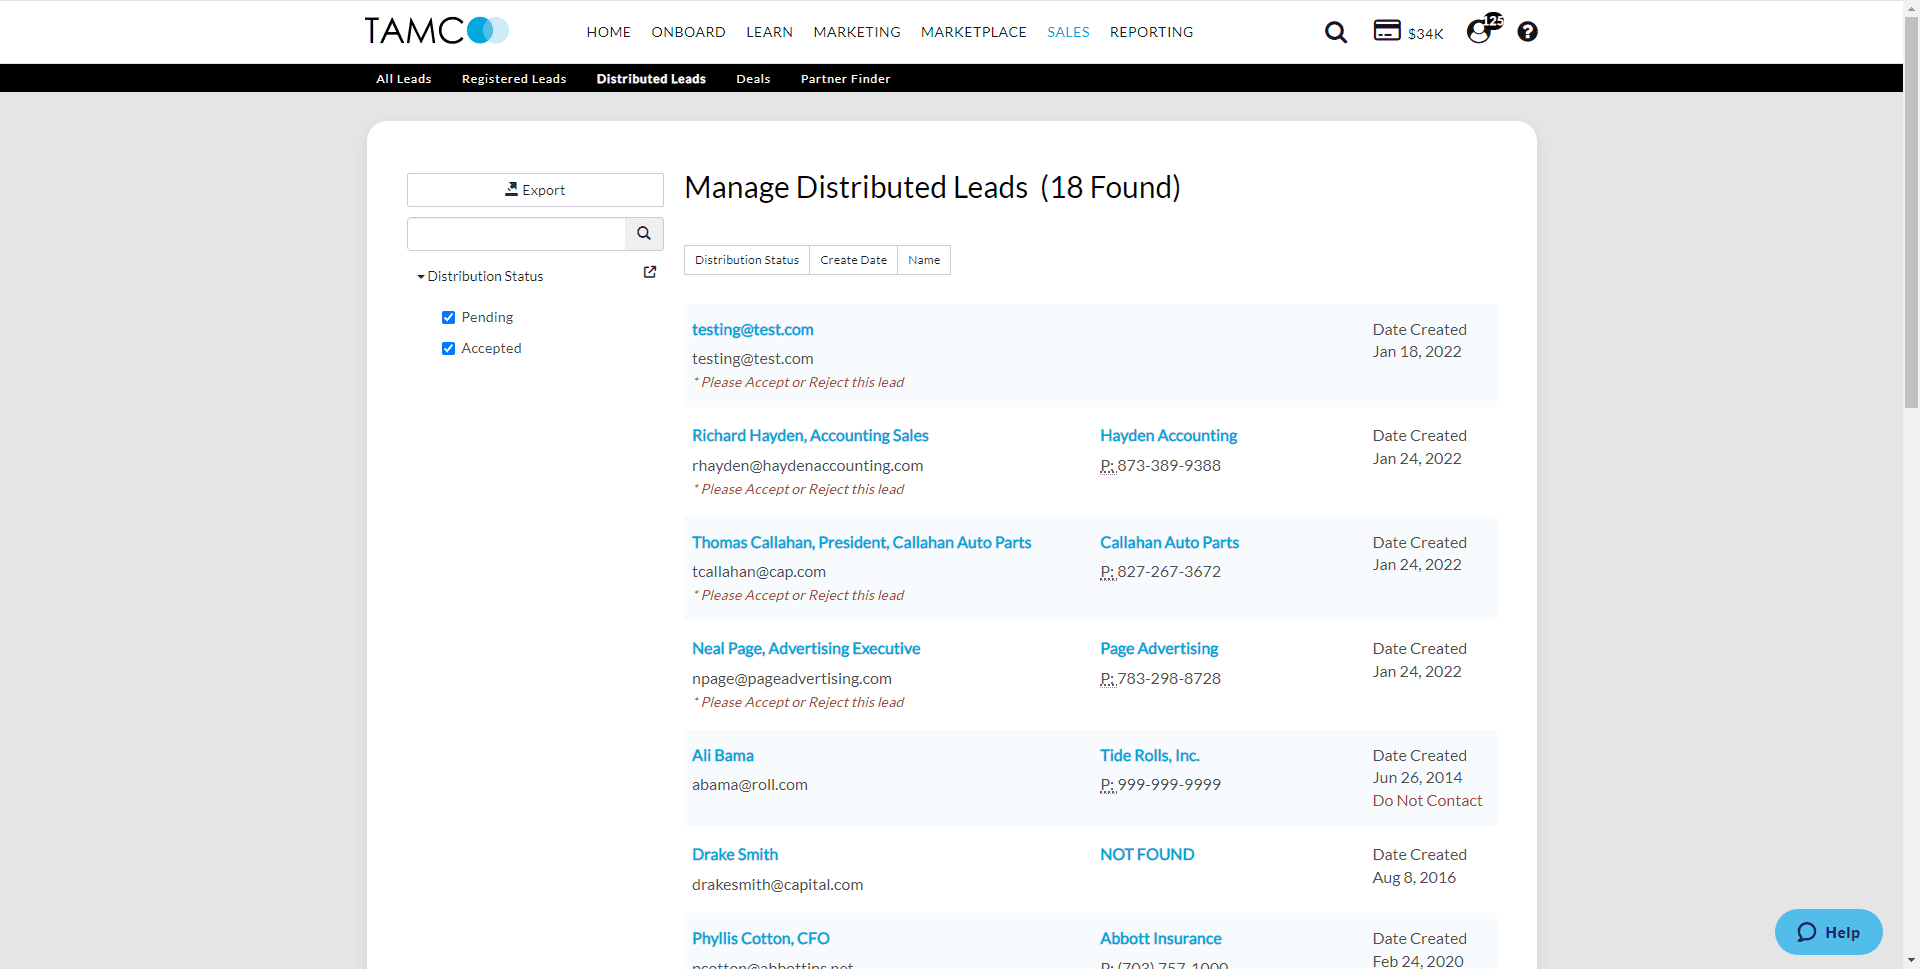Open the Marketplace menu
This screenshot has height=969, width=1920.
tap(973, 32)
